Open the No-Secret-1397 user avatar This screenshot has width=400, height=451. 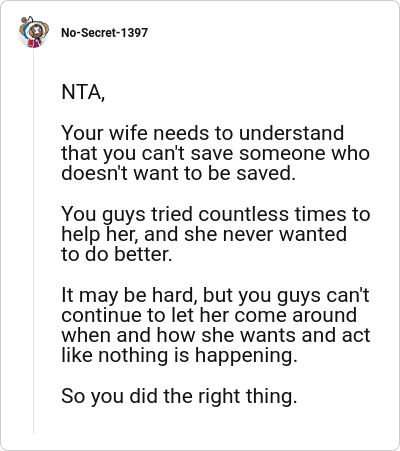click(x=33, y=32)
